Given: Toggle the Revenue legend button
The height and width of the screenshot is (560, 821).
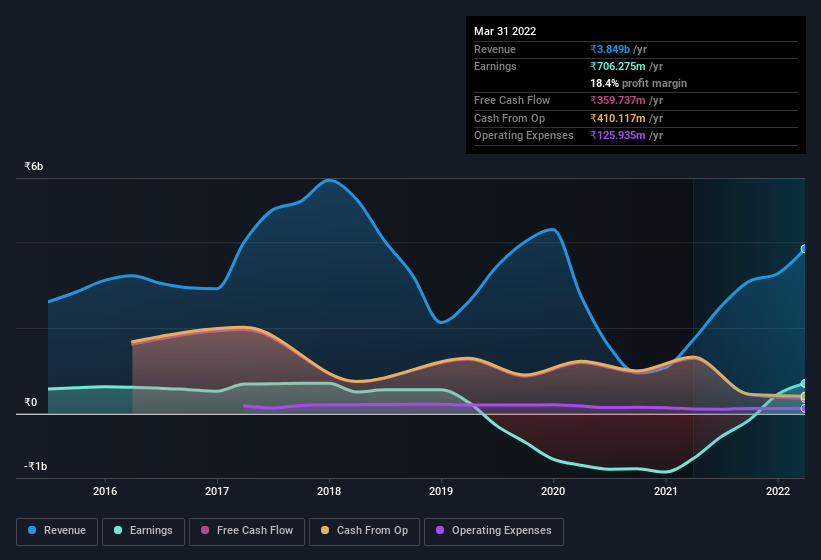Looking at the screenshot, I should coord(57,531).
